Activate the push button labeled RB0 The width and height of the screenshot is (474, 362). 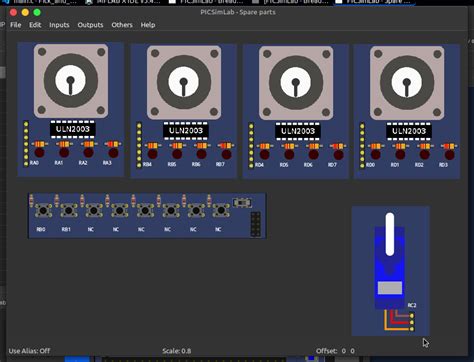pyautogui.click(x=43, y=211)
